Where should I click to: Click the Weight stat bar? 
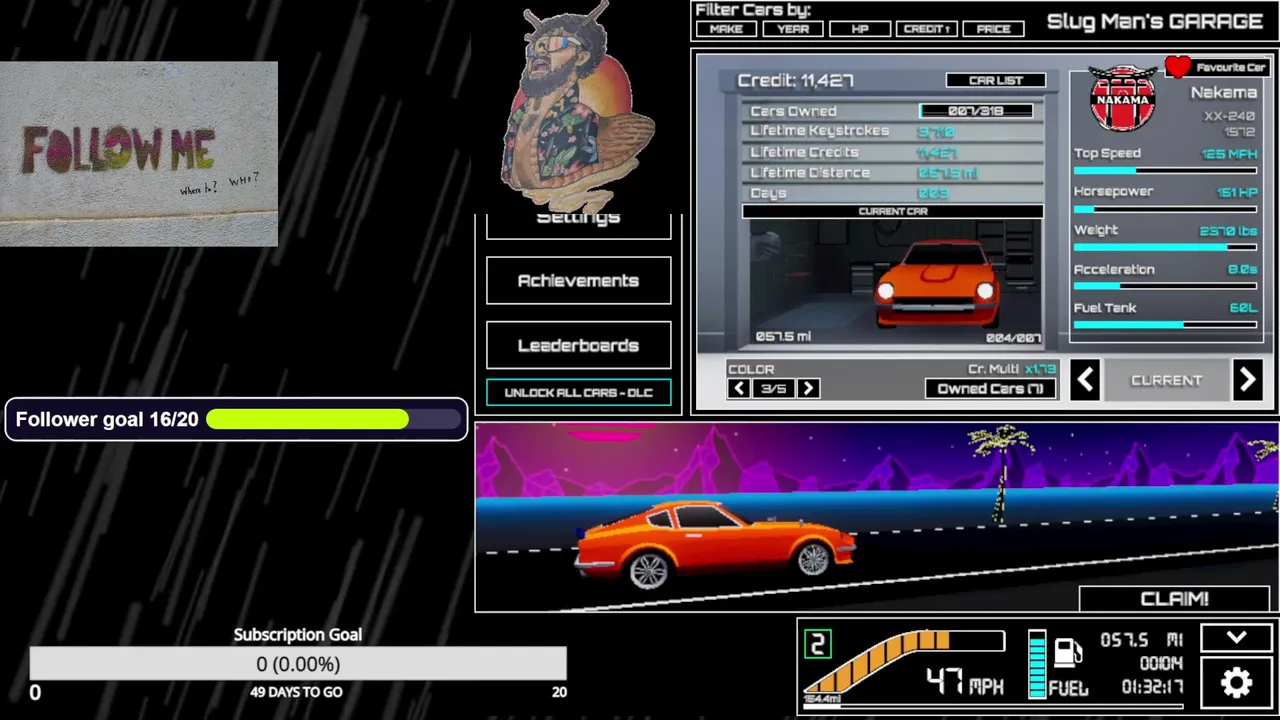1165,247
